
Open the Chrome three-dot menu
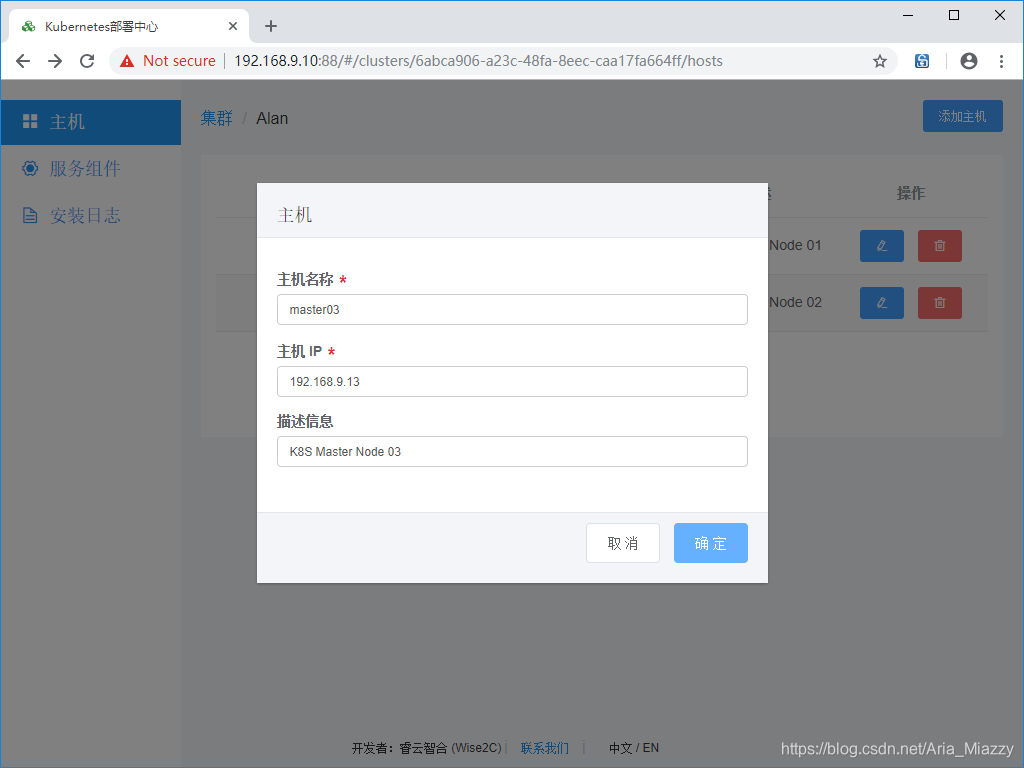pos(1001,61)
